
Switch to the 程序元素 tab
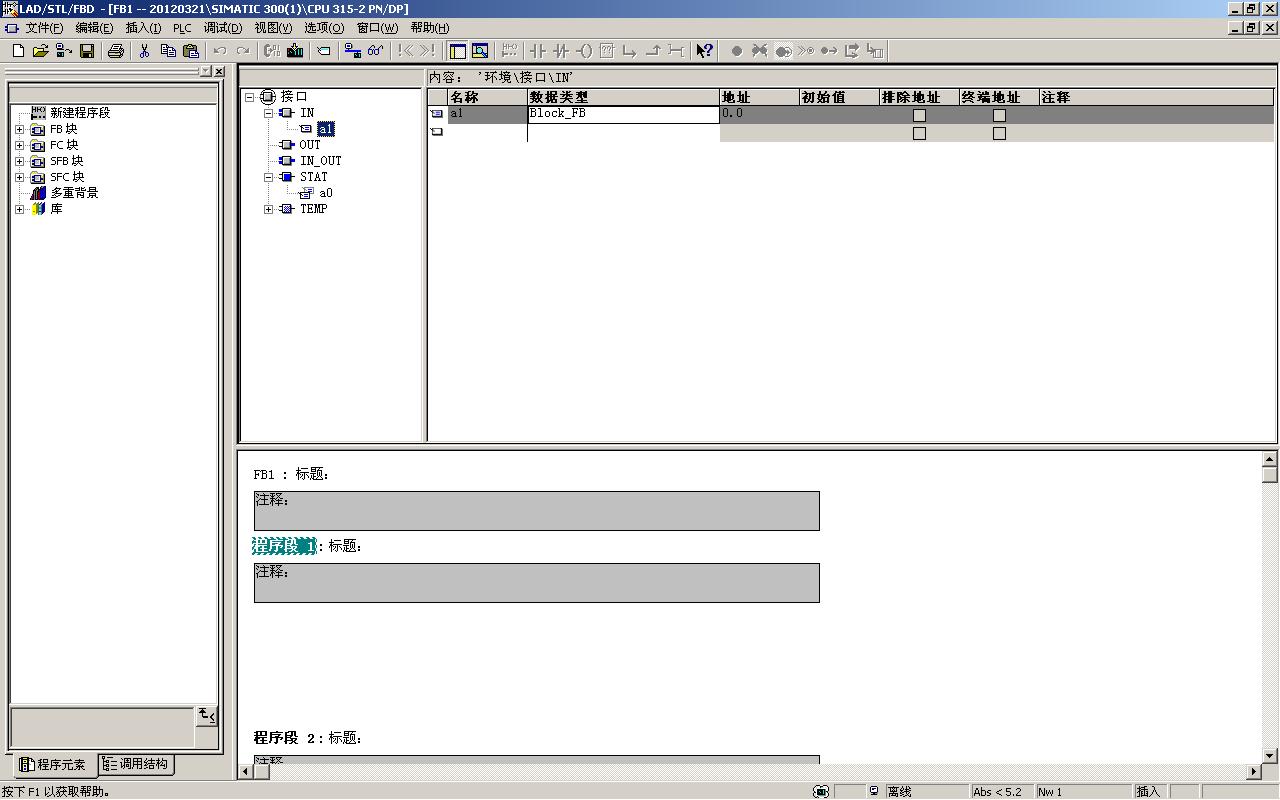coord(53,765)
